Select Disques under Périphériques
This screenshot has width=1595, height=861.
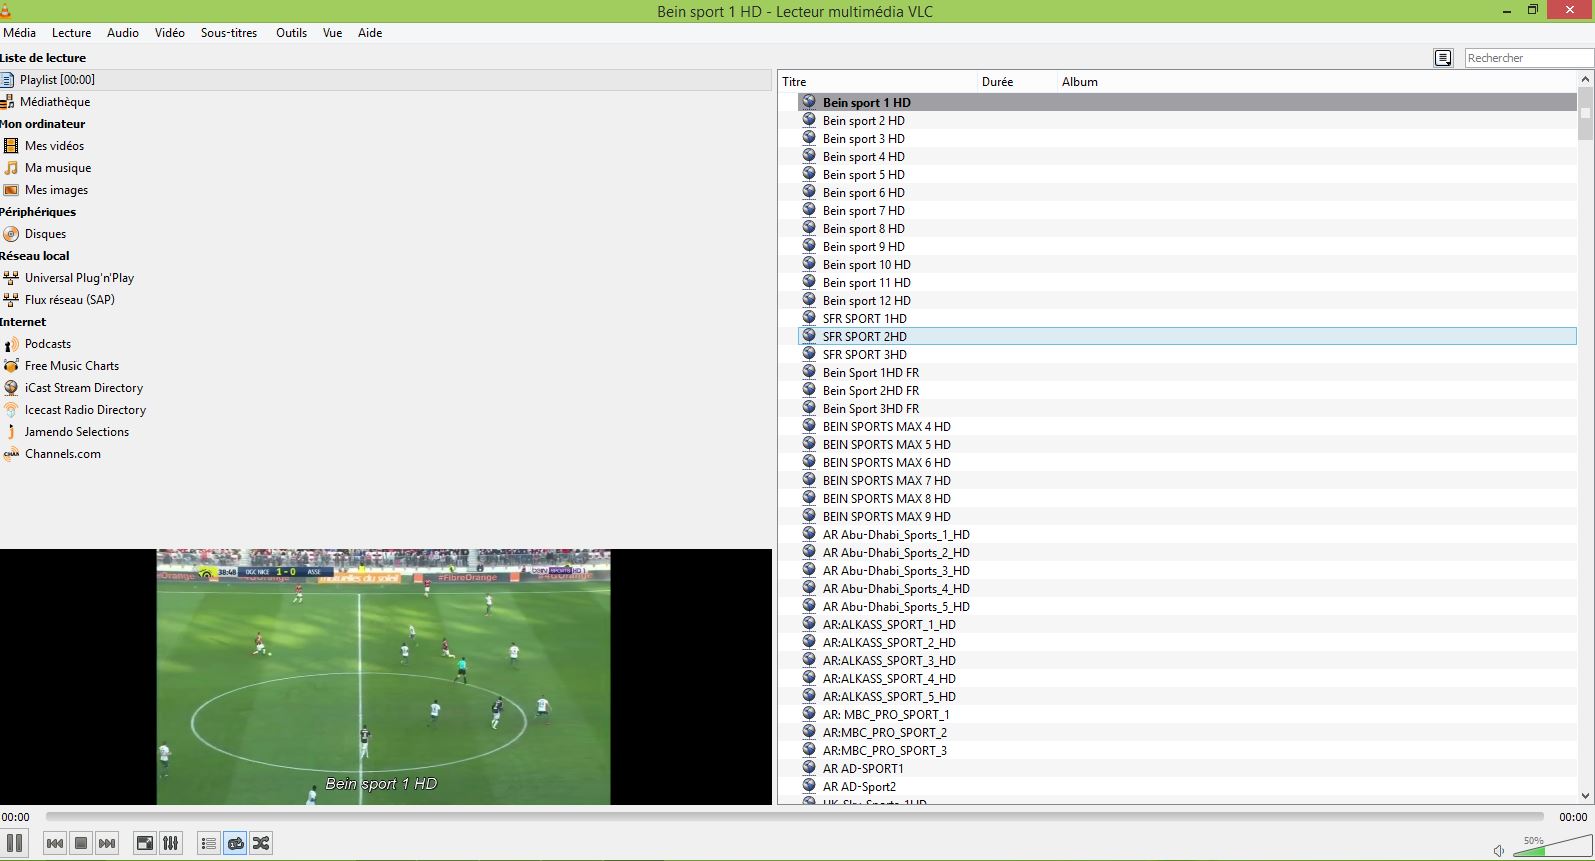tap(45, 234)
